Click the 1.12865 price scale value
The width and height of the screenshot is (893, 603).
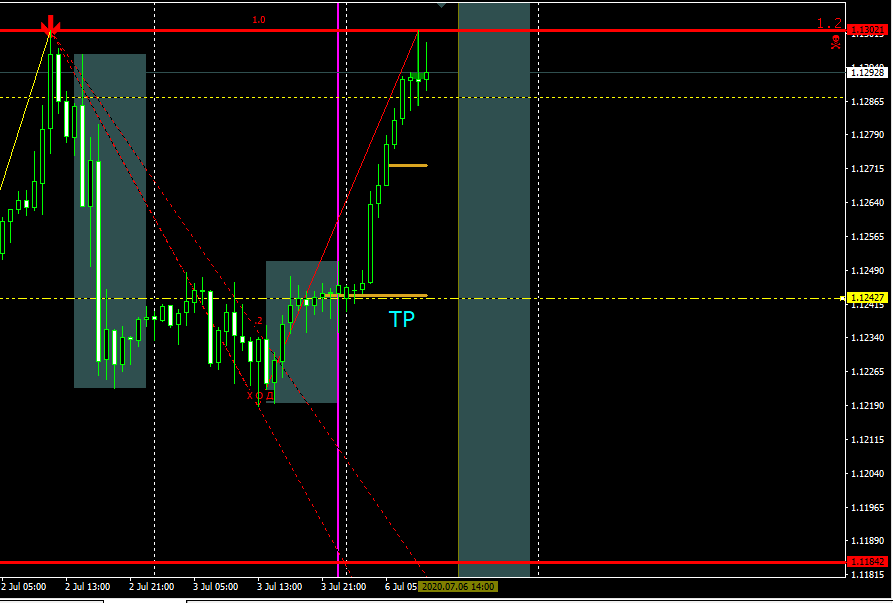pyautogui.click(x=867, y=102)
